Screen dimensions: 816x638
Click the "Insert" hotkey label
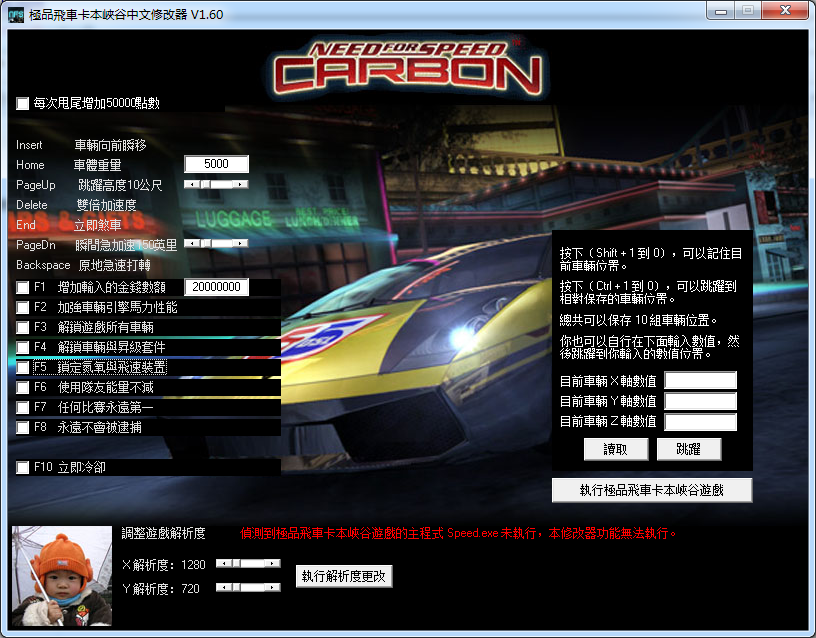coord(29,145)
